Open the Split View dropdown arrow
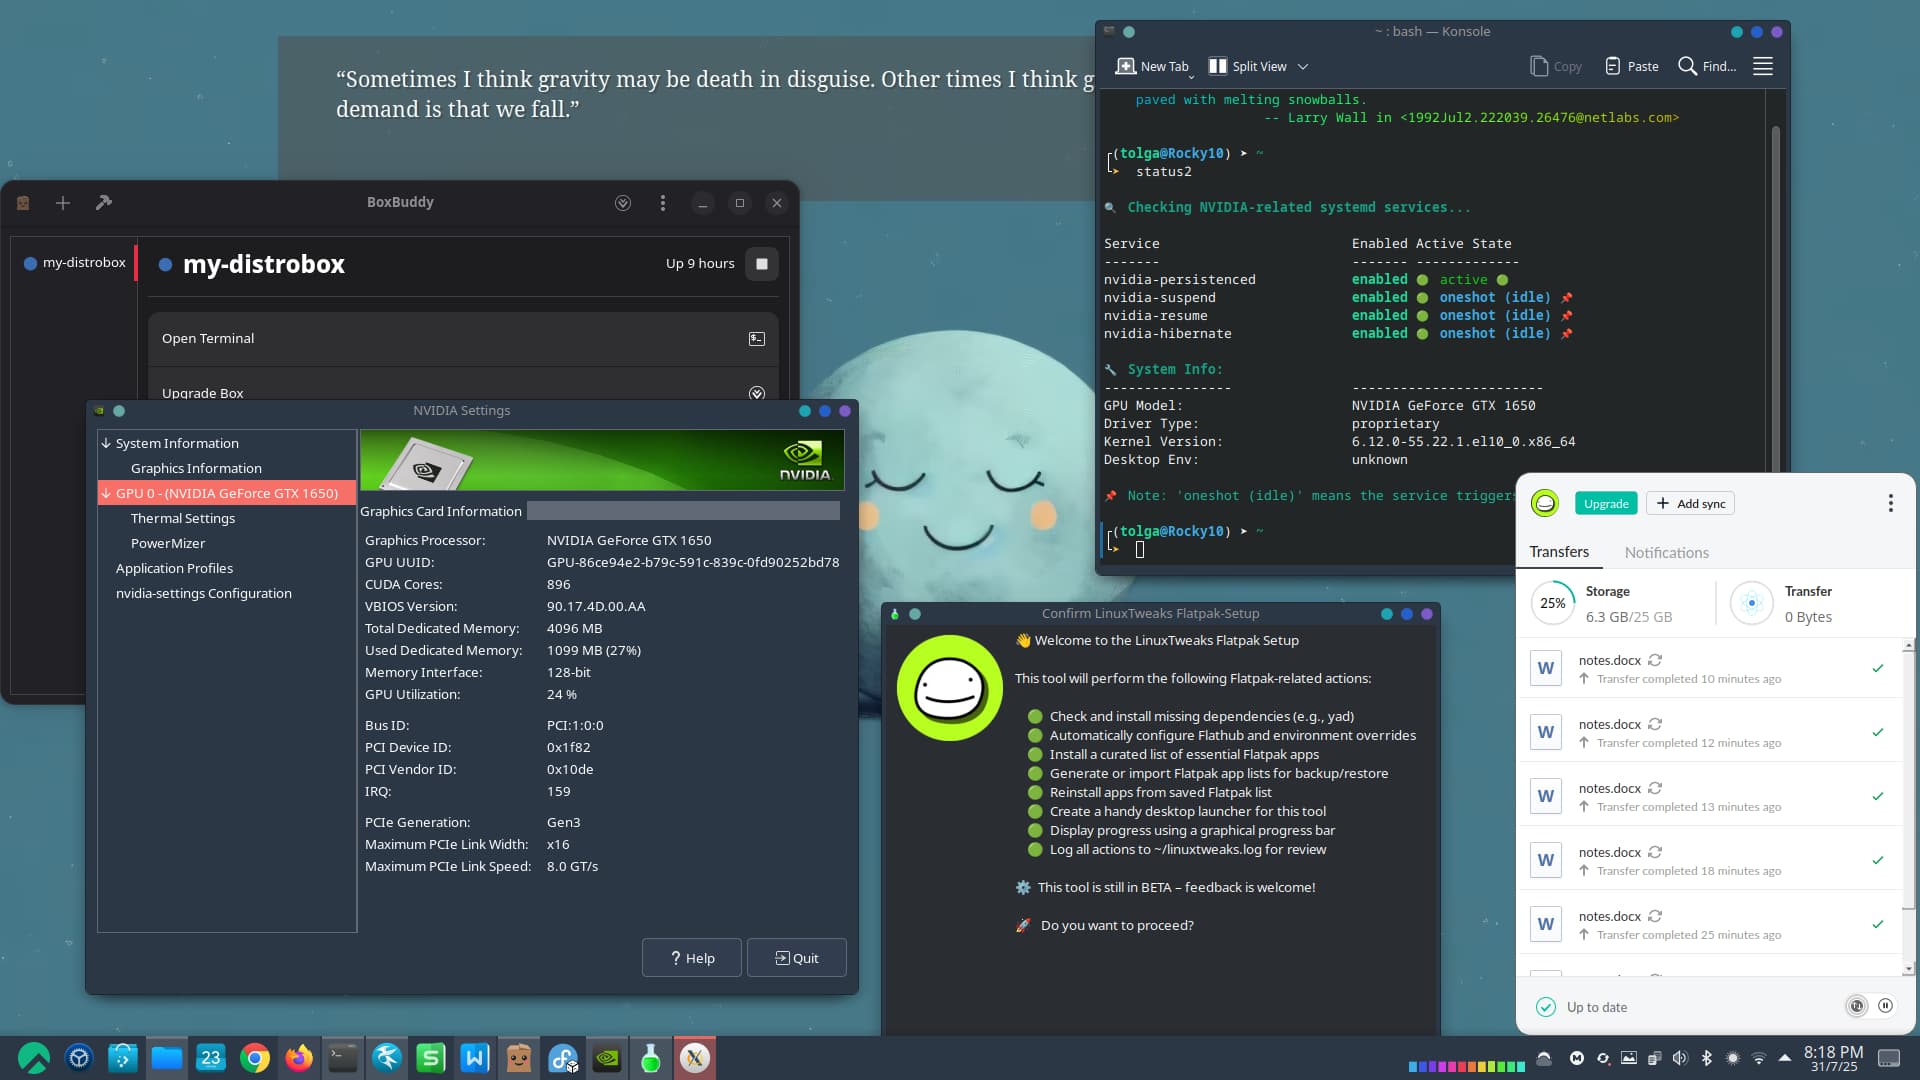The height and width of the screenshot is (1080, 1920). (1303, 67)
